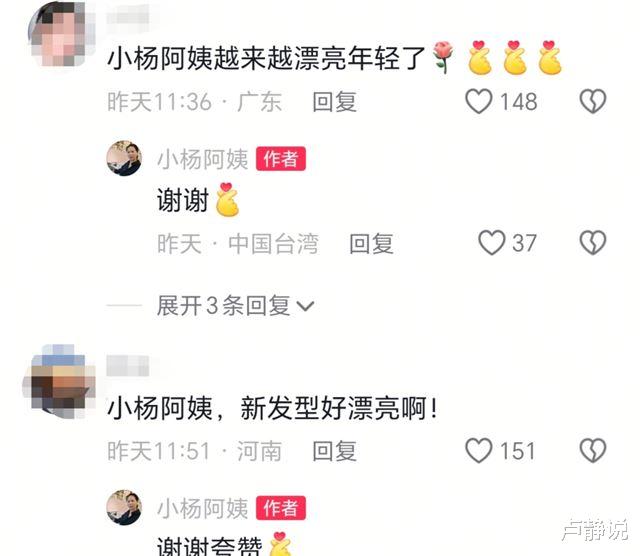Dislike the 河南 comment with broken heart
This screenshot has width=640, height=556.
coord(593,450)
